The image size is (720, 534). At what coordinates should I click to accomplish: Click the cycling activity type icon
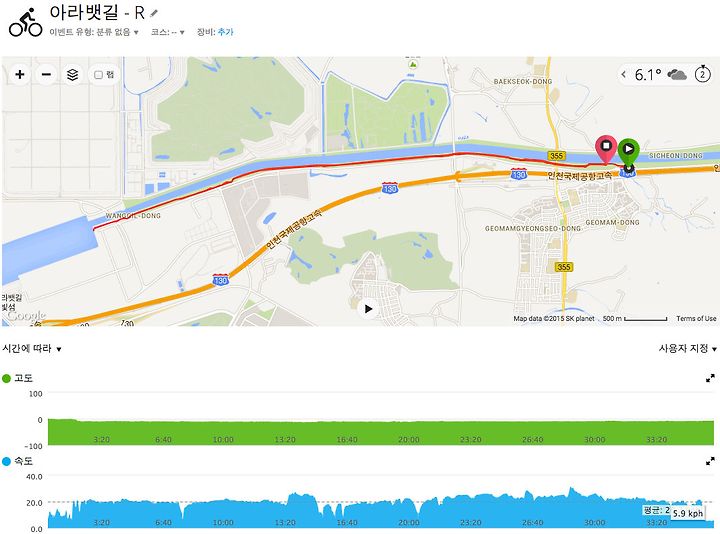tap(25, 22)
